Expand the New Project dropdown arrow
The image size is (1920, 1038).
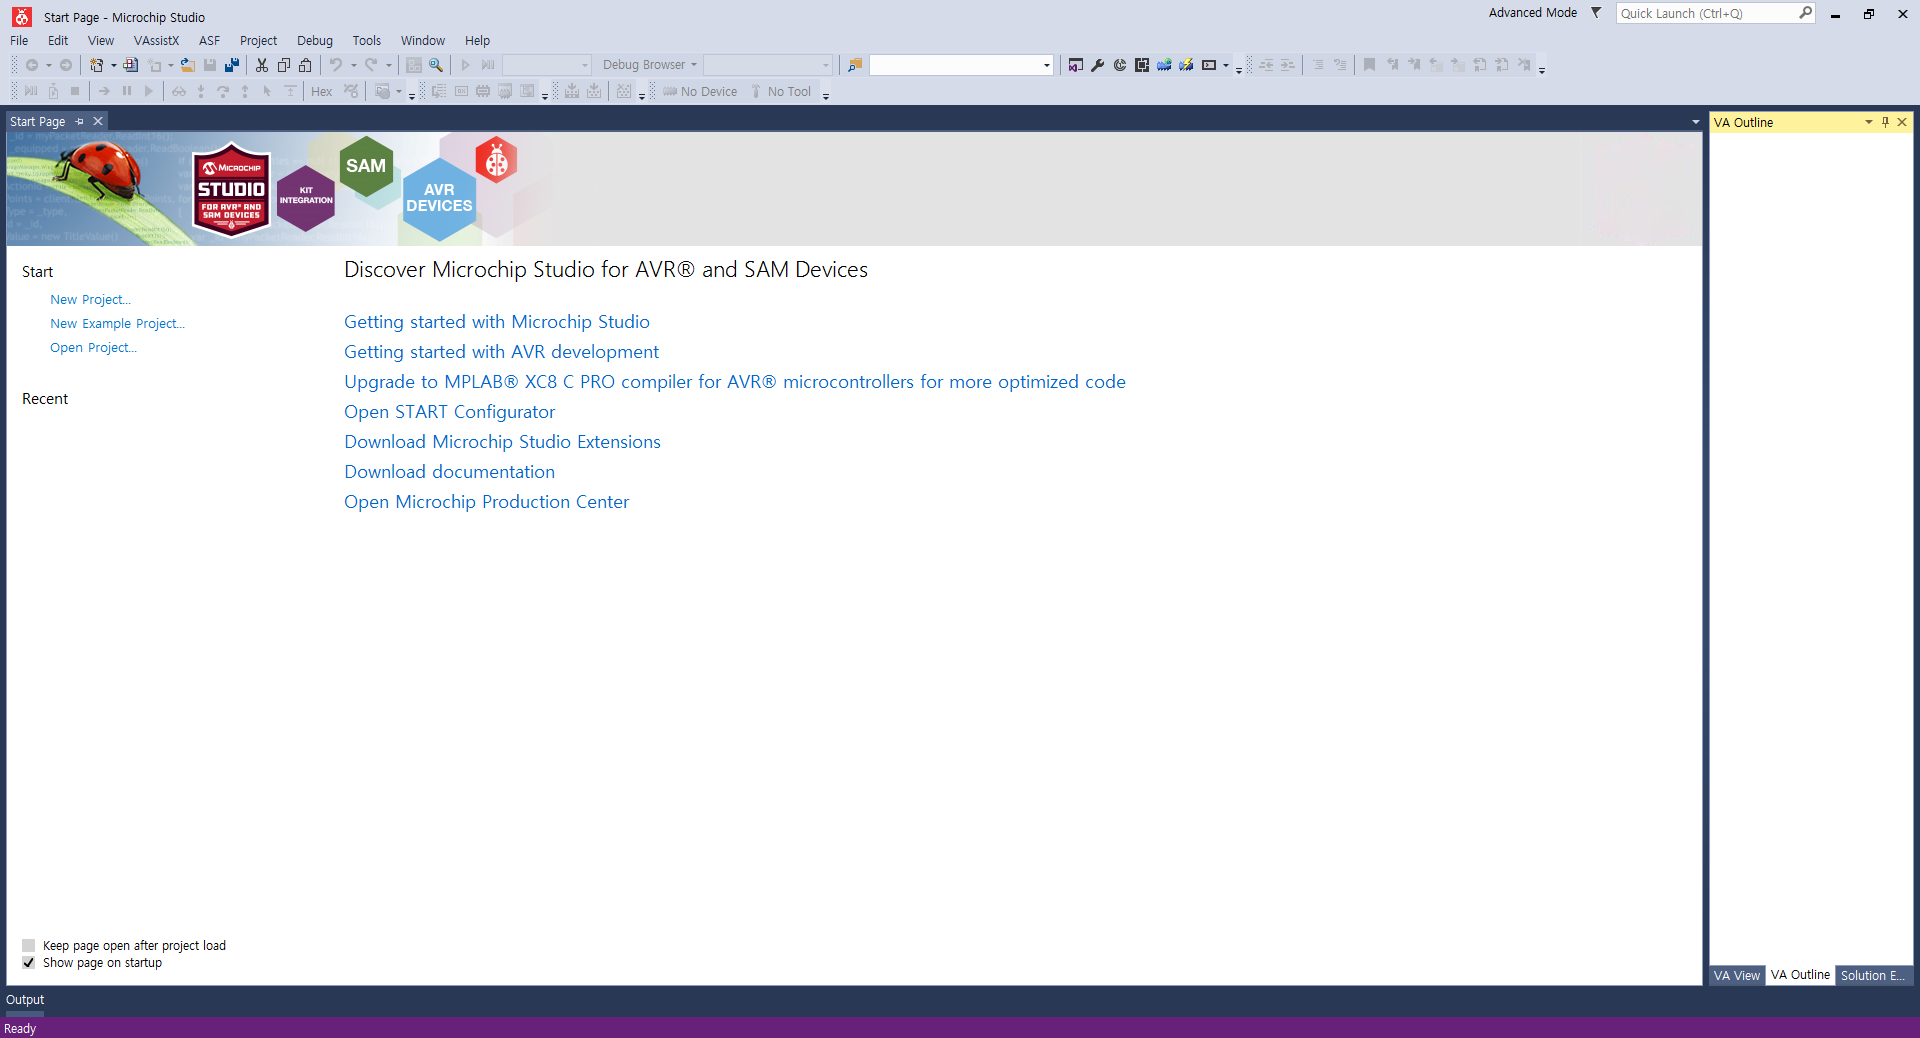[x=113, y=65]
